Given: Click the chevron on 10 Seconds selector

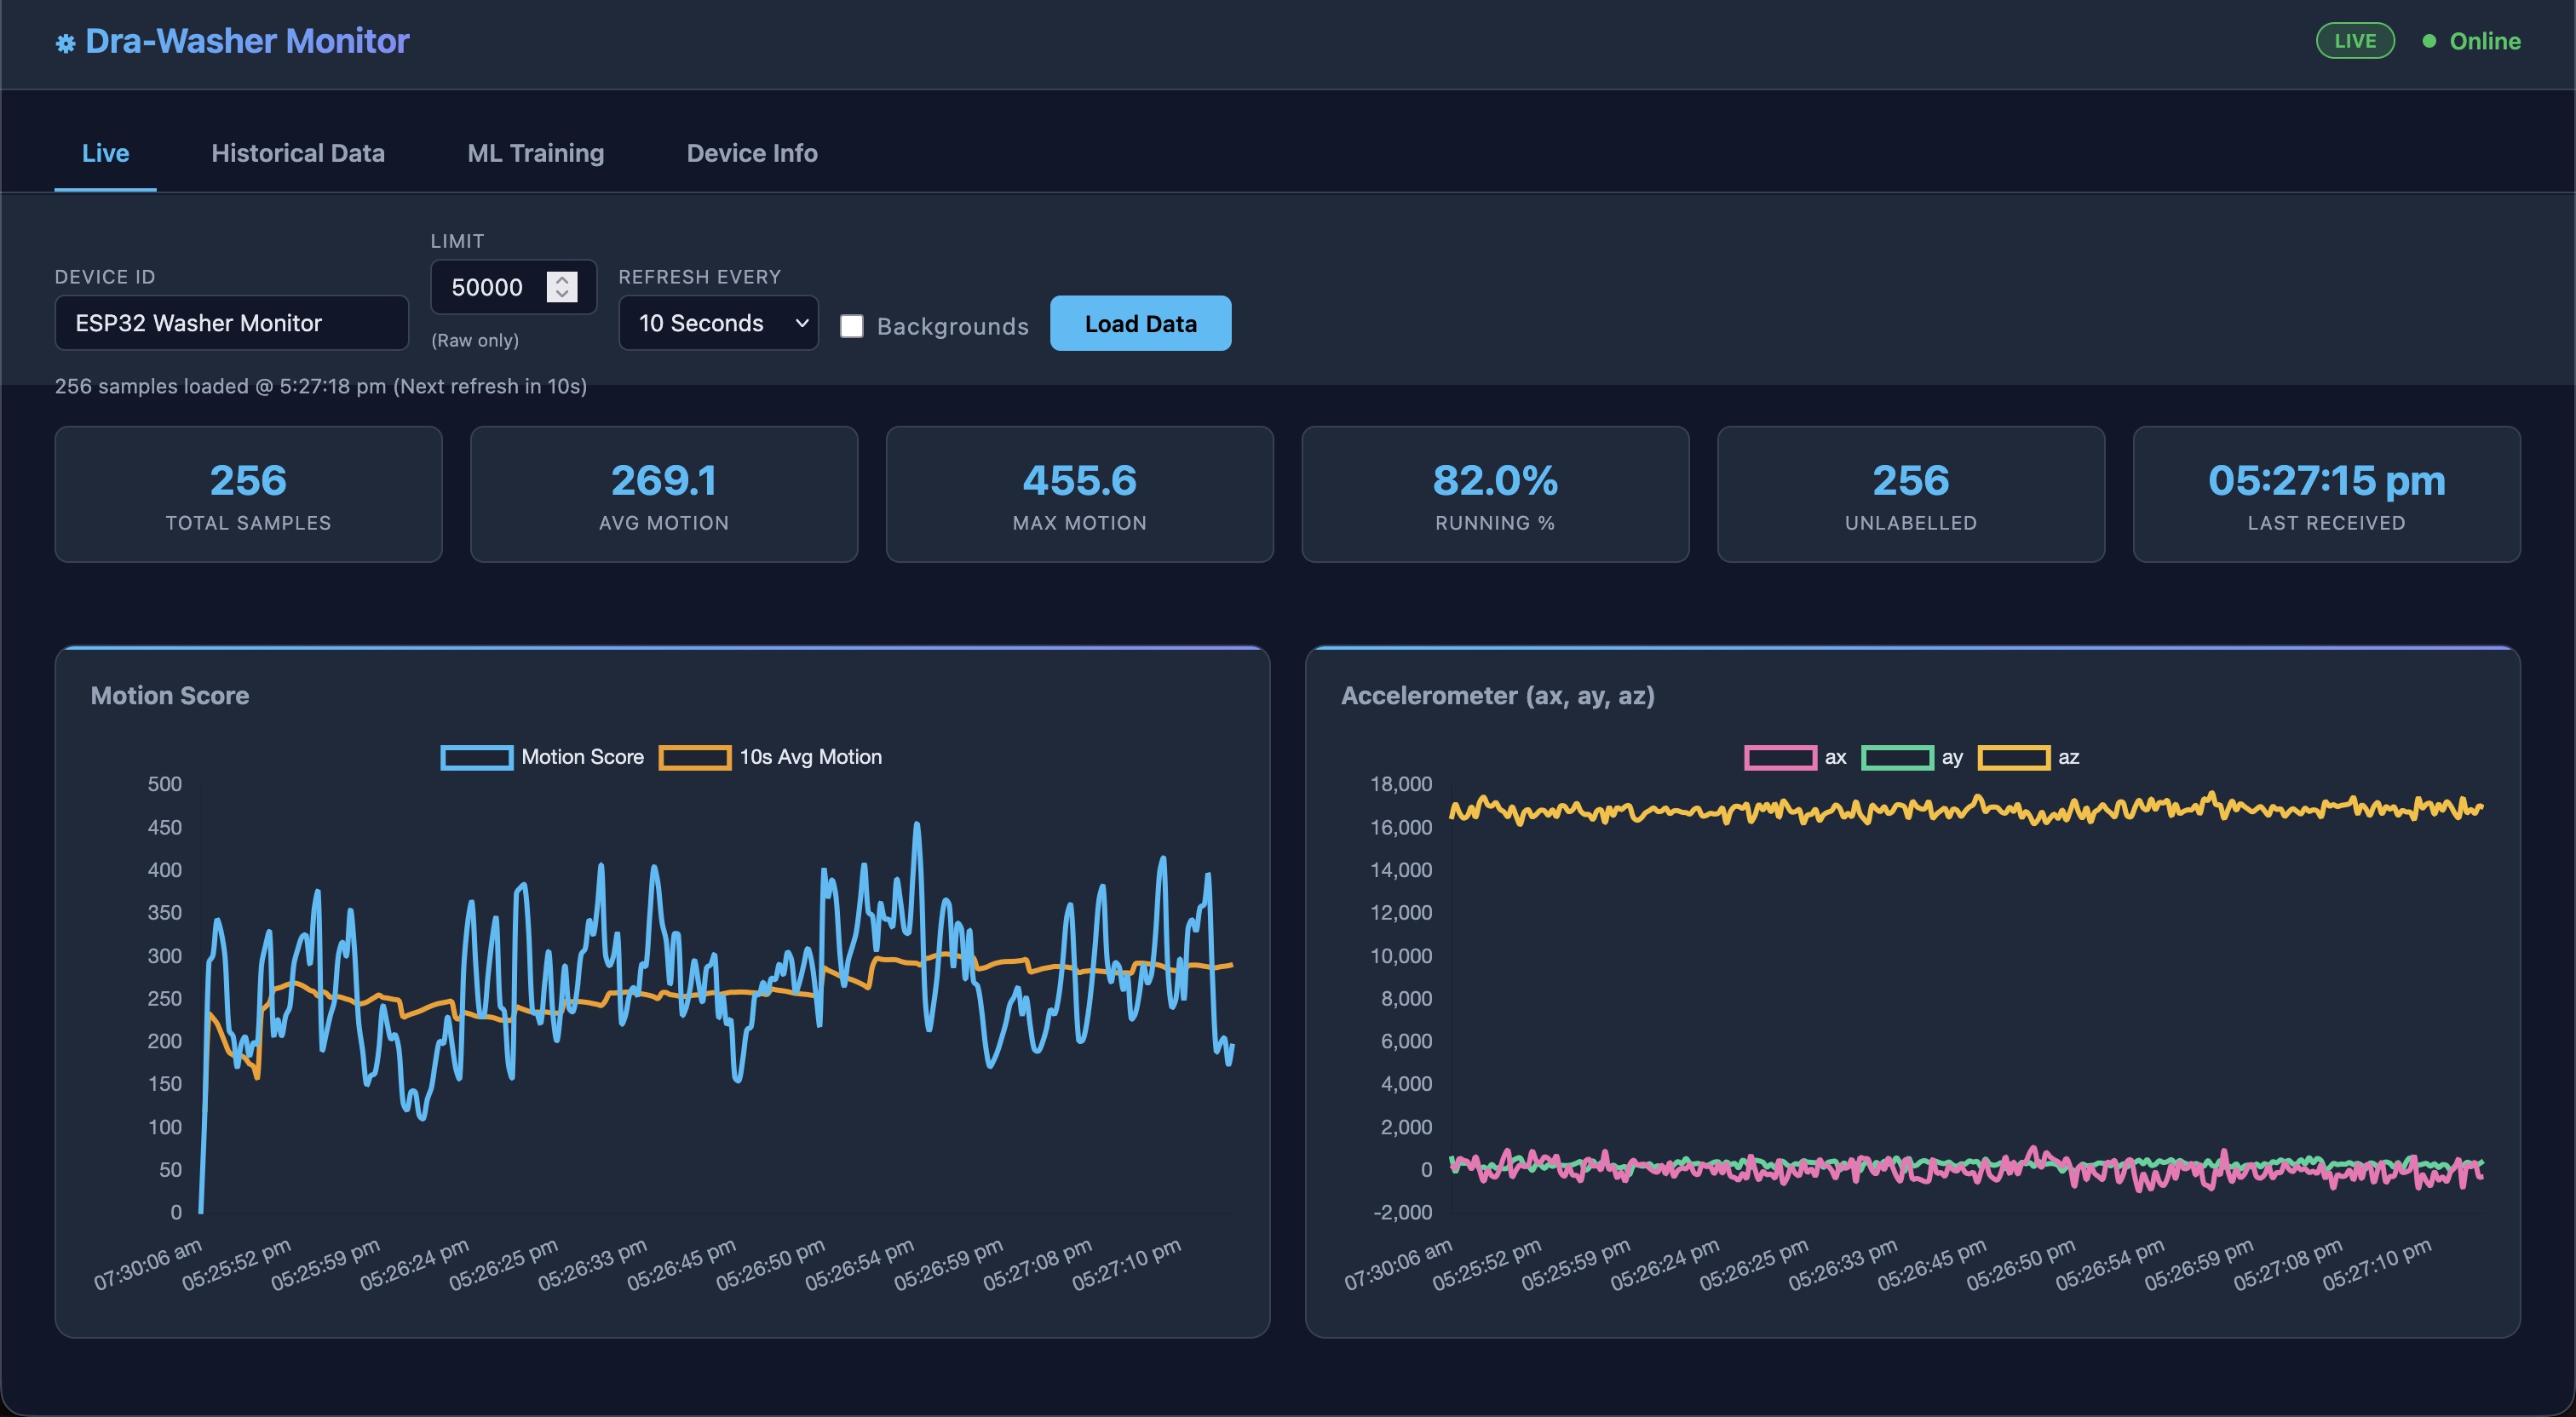Looking at the screenshot, I should click(x=801, y=323).
